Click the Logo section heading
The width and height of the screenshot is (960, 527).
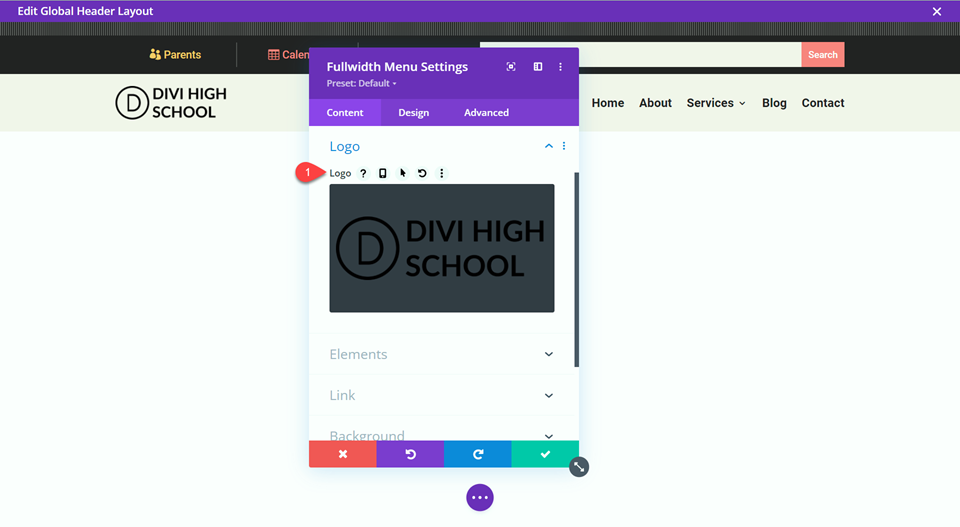click(x=345, y=146)
